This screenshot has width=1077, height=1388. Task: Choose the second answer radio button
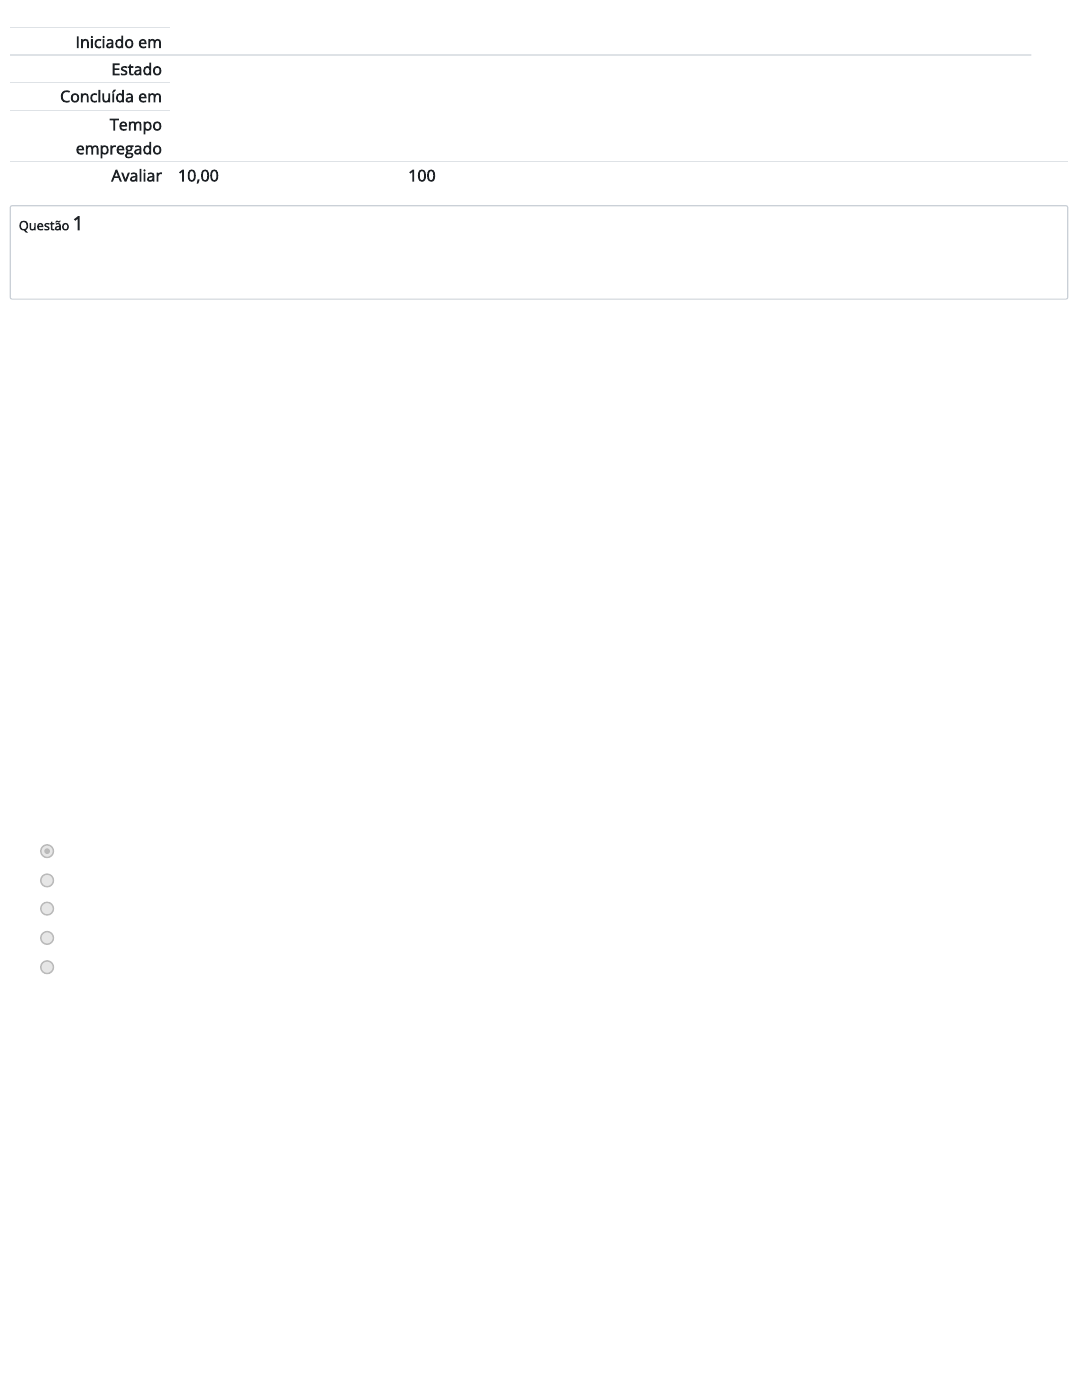[47, 880]
